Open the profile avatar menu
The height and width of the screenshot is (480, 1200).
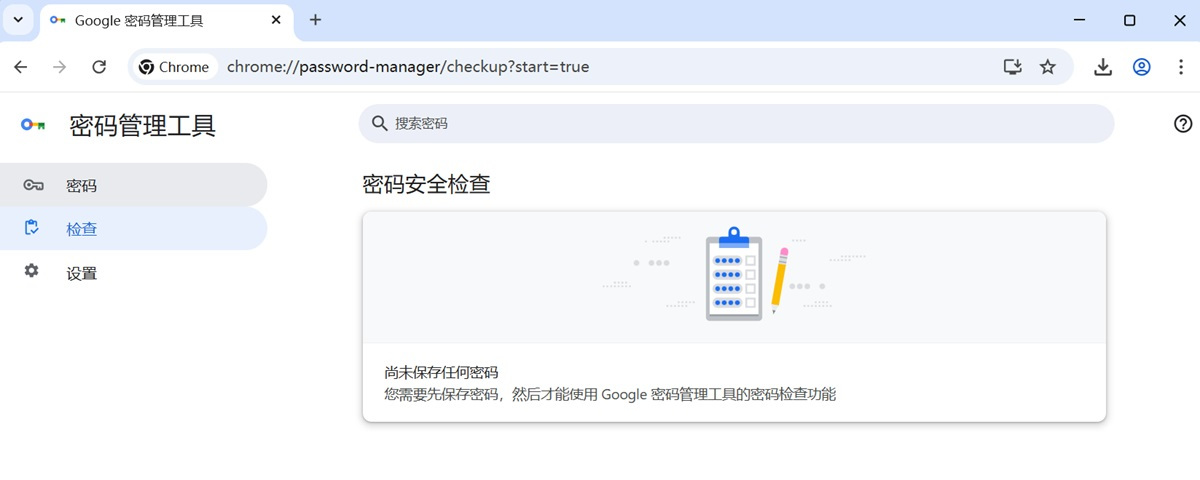click(1141, 67)
